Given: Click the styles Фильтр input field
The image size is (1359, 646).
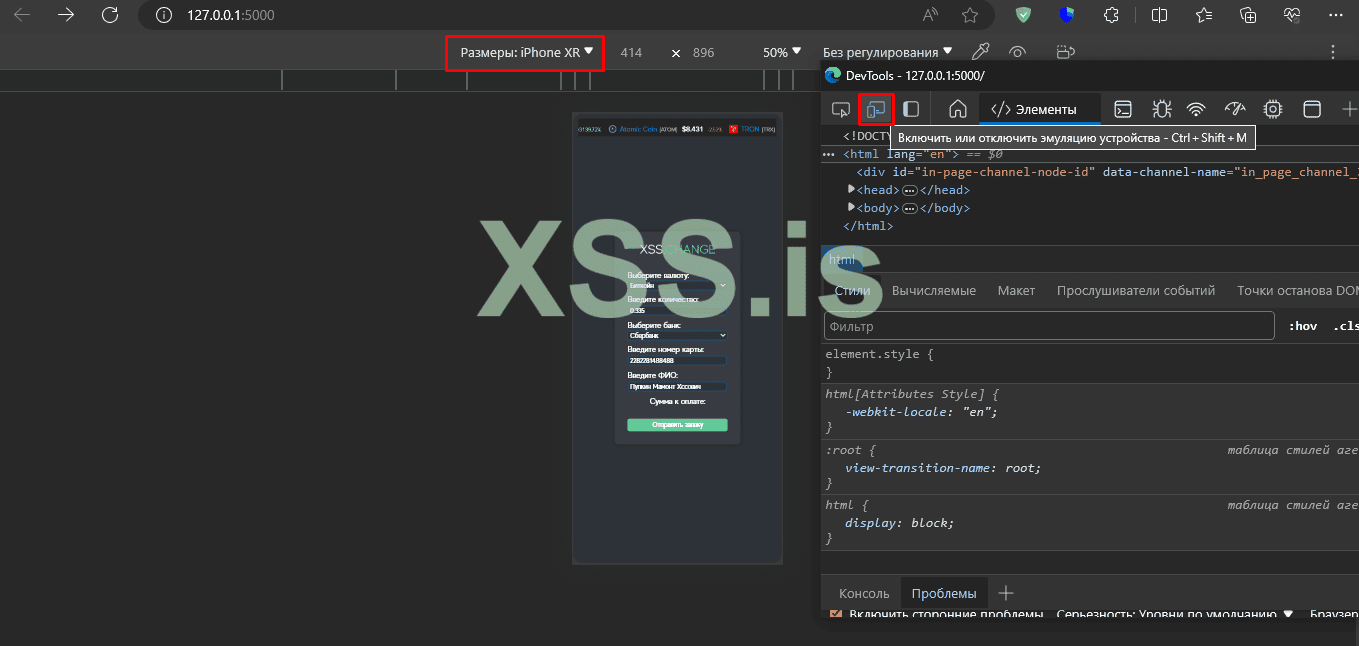Looking at the screenshot, I should 1050,326.
